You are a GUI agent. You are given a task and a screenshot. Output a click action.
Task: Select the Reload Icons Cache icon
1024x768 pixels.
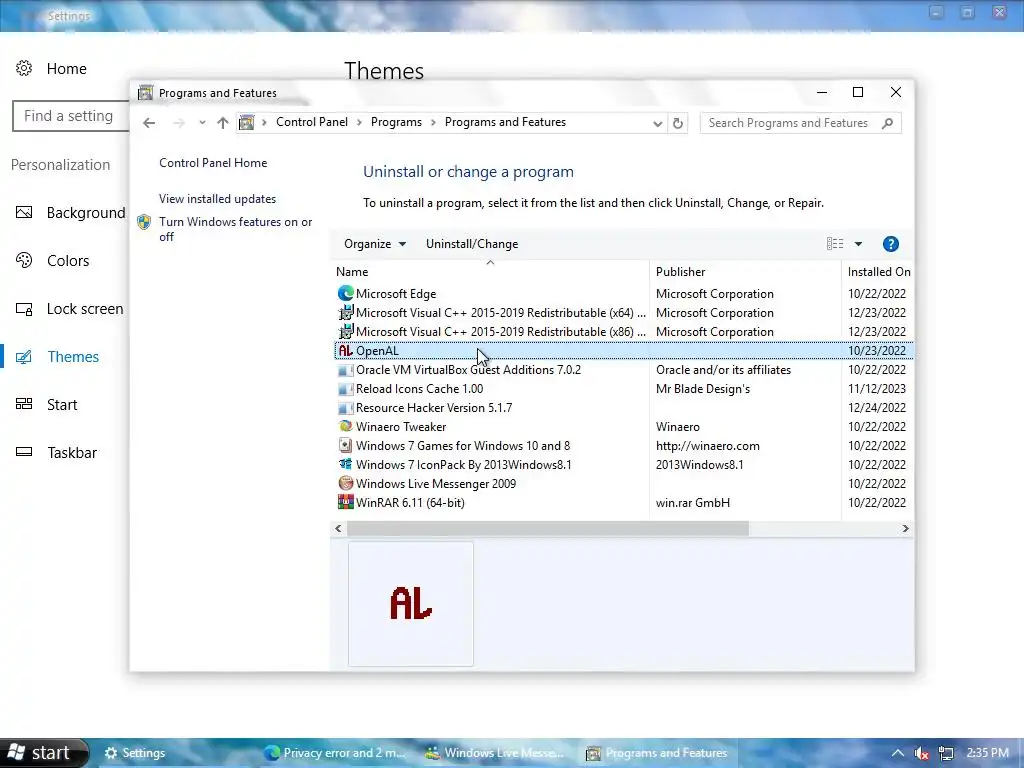click(x=345, y=389)
